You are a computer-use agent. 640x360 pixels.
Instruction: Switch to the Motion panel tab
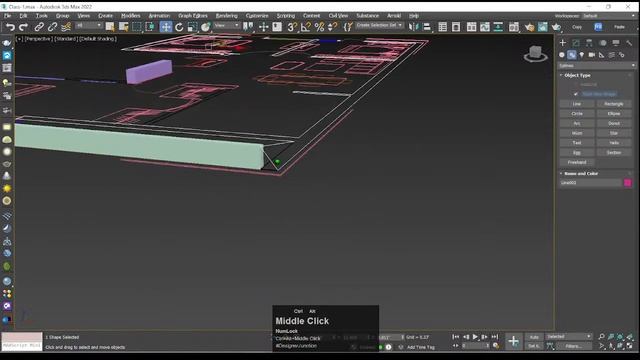point(602,43)
